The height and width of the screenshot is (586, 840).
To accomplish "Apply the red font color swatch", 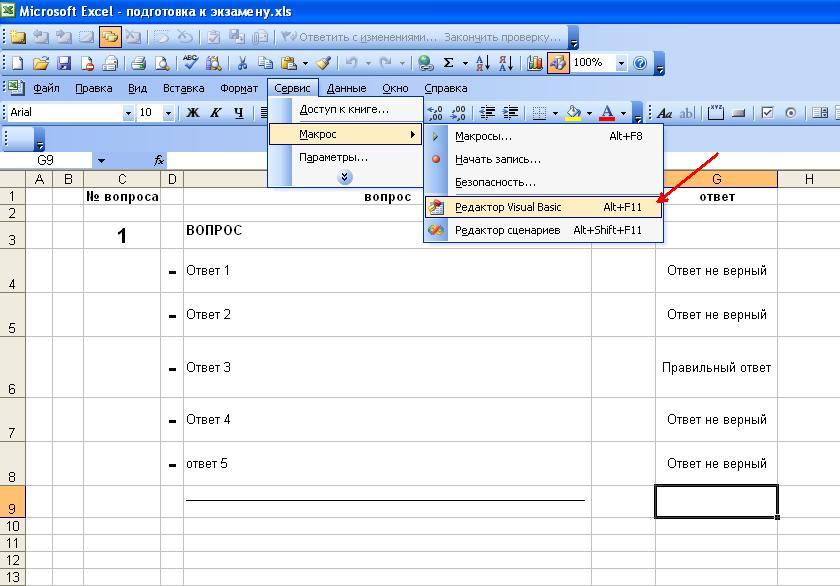I will (606, 116).
